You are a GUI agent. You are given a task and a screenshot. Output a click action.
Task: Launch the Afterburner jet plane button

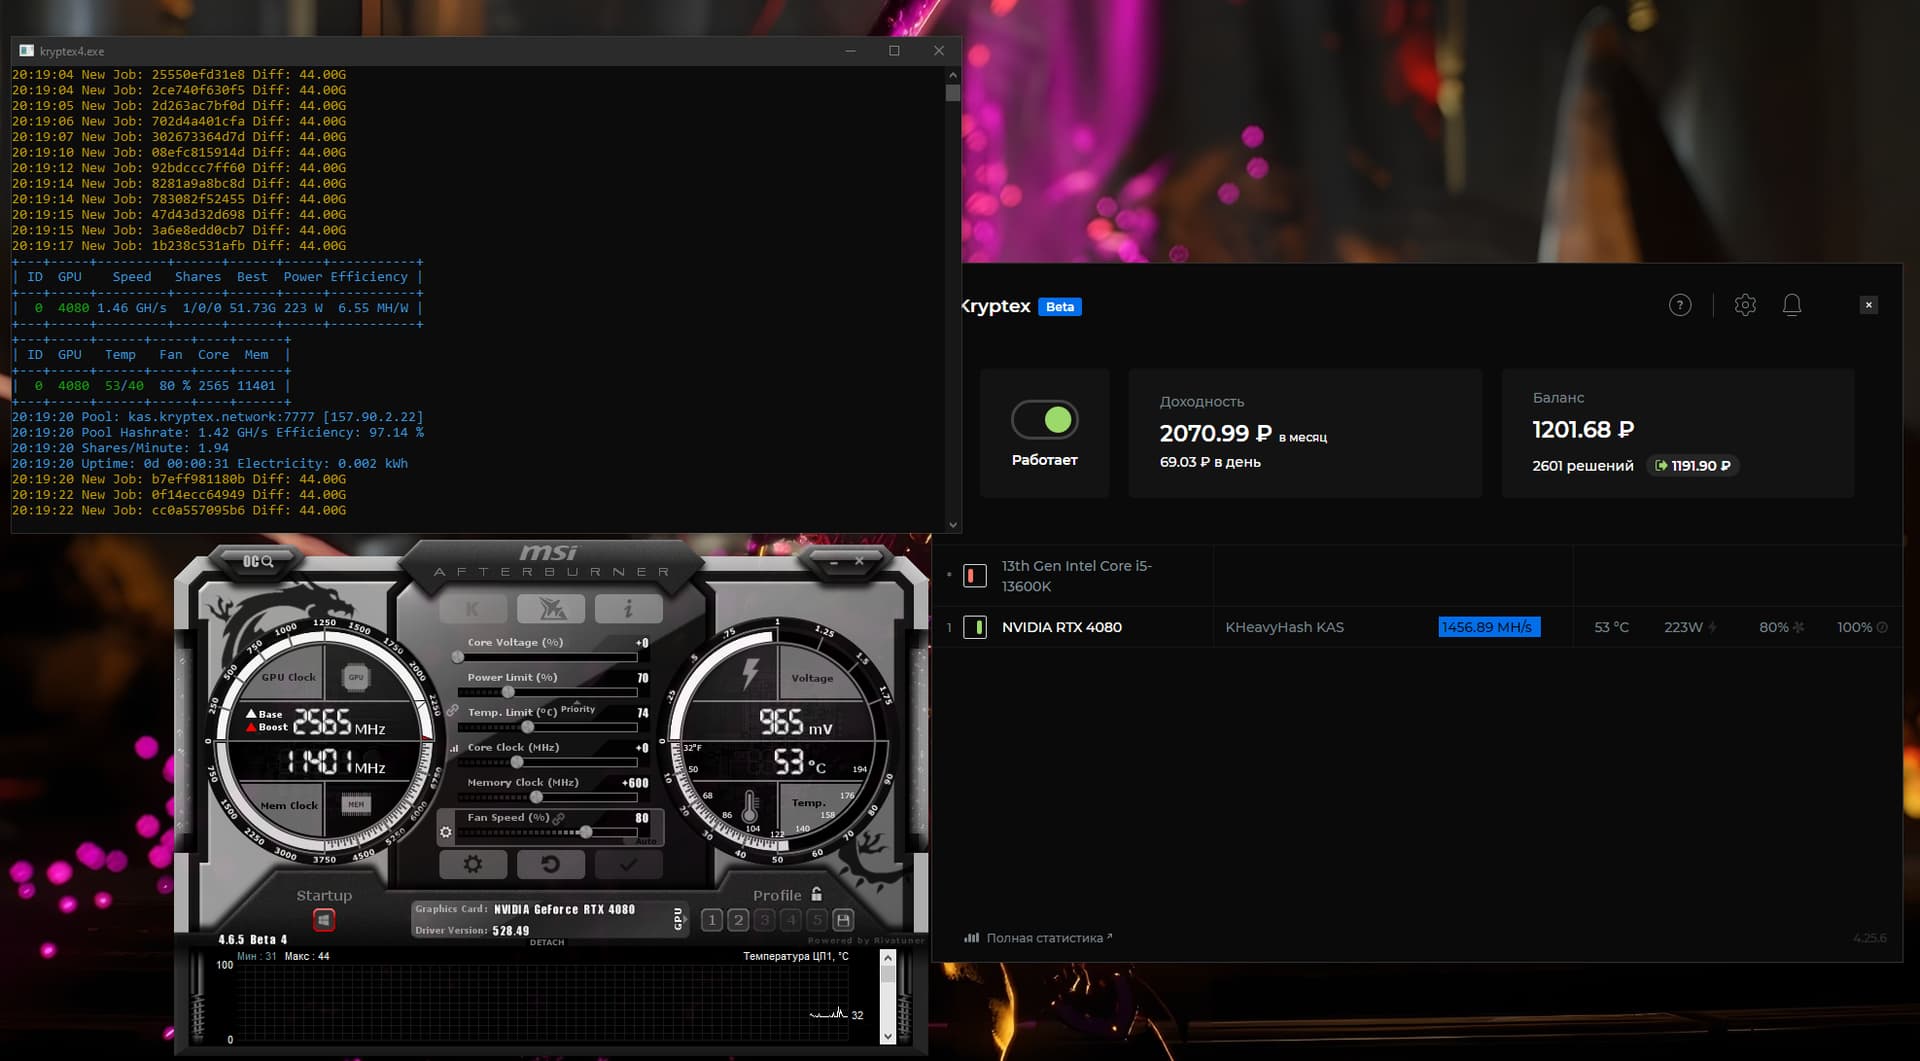550,608
